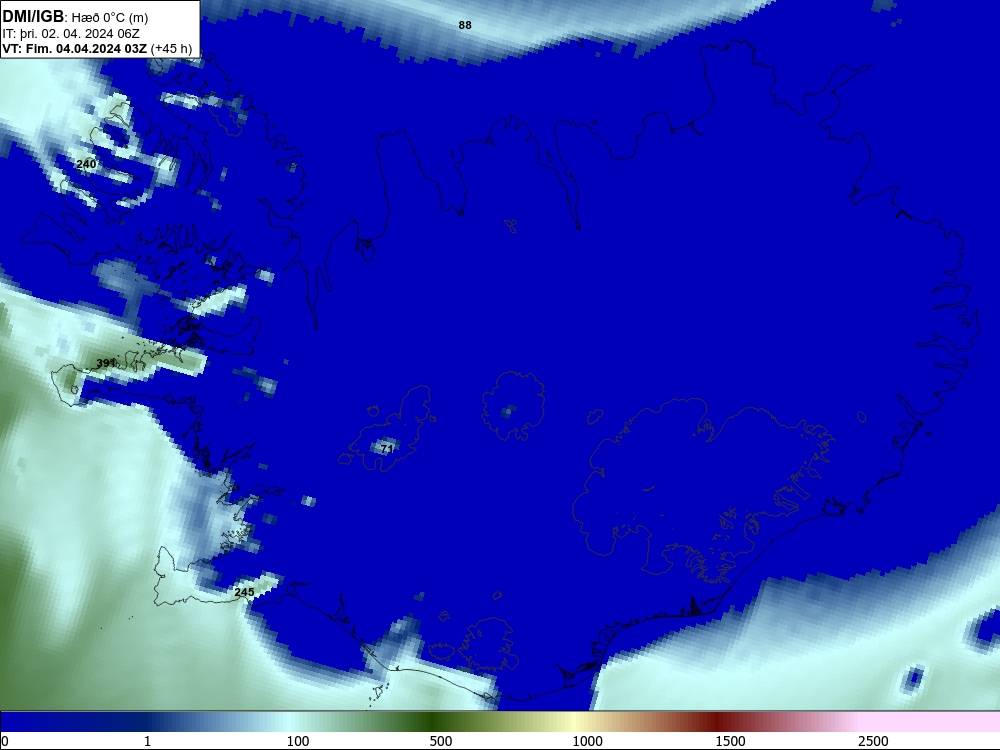This screenshot has height=750, width=1000.
Task: Click the 0 tick on color scale
Action: pyautogui.click(x=5, y=741)
